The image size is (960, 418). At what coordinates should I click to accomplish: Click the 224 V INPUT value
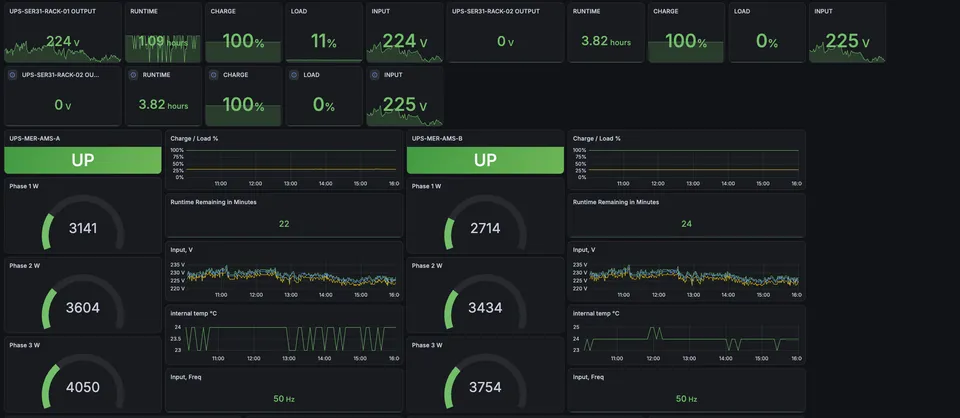(x=404, y=41)
